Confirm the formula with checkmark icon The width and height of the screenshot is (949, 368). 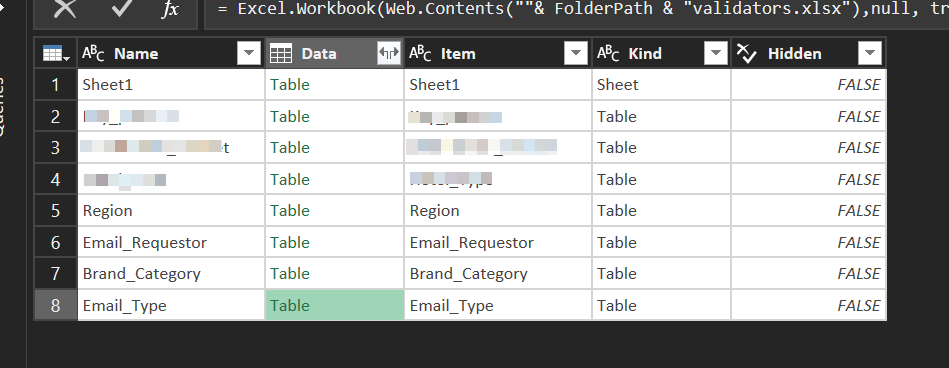pyautogui.click(x=122, y=8)
